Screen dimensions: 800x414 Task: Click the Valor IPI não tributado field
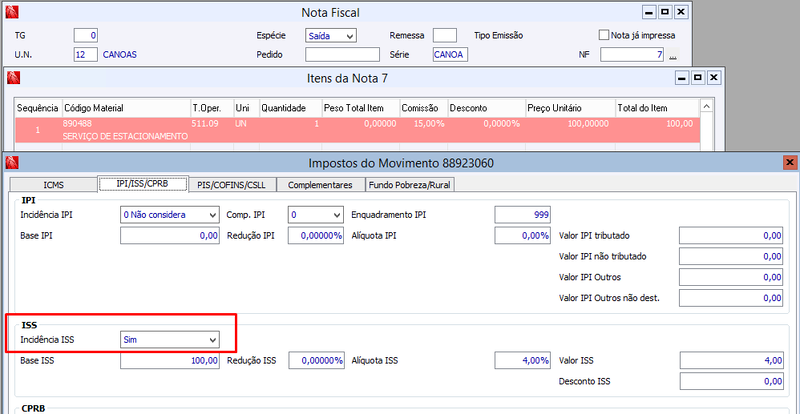(x=731, y=256)
